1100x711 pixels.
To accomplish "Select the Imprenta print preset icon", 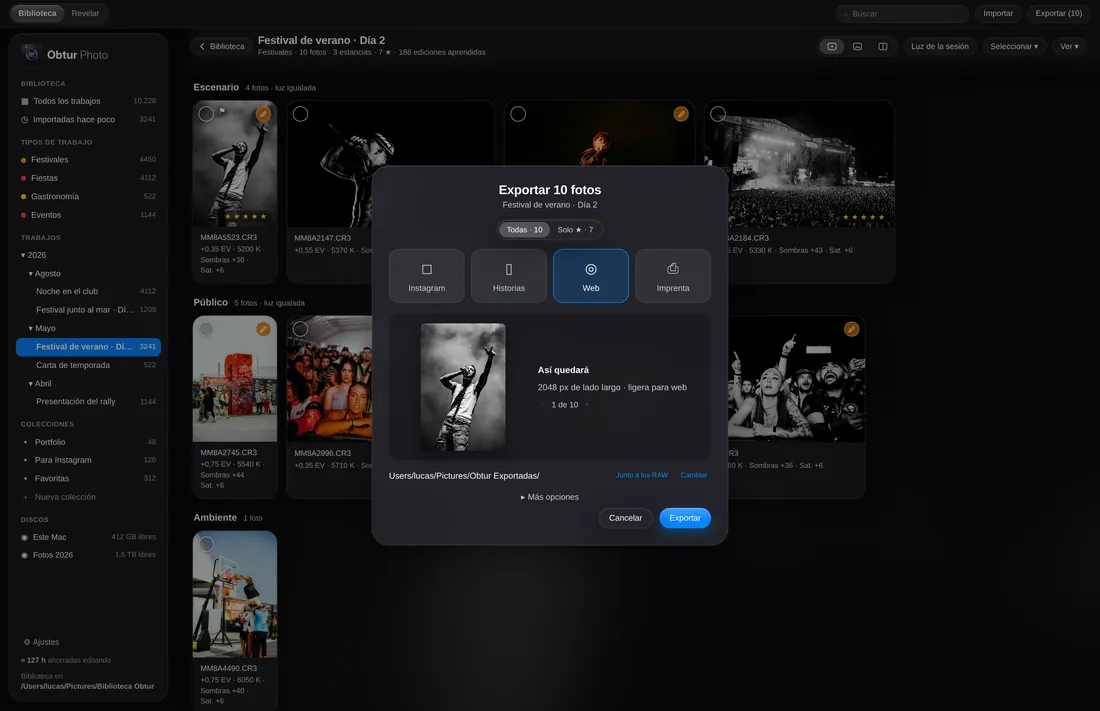I will point(673,269).
